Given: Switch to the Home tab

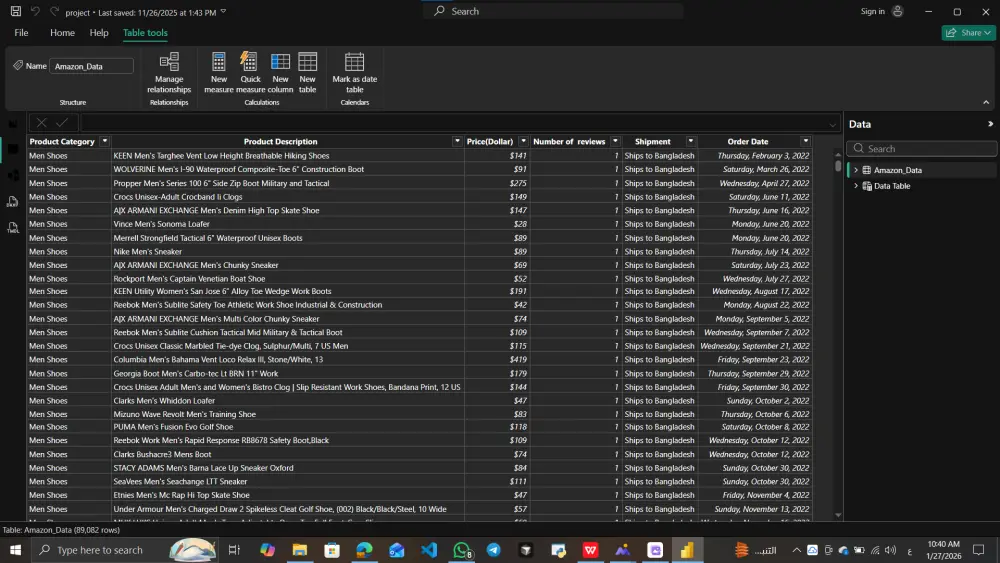Looking at the screenshot, I should point(62,33).
